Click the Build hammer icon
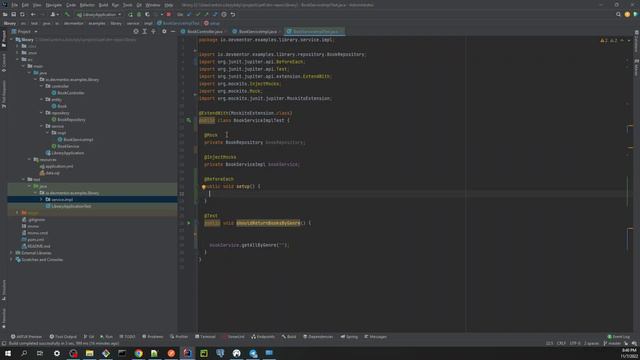This screenshot has width=640, height=360. point(67,14)
